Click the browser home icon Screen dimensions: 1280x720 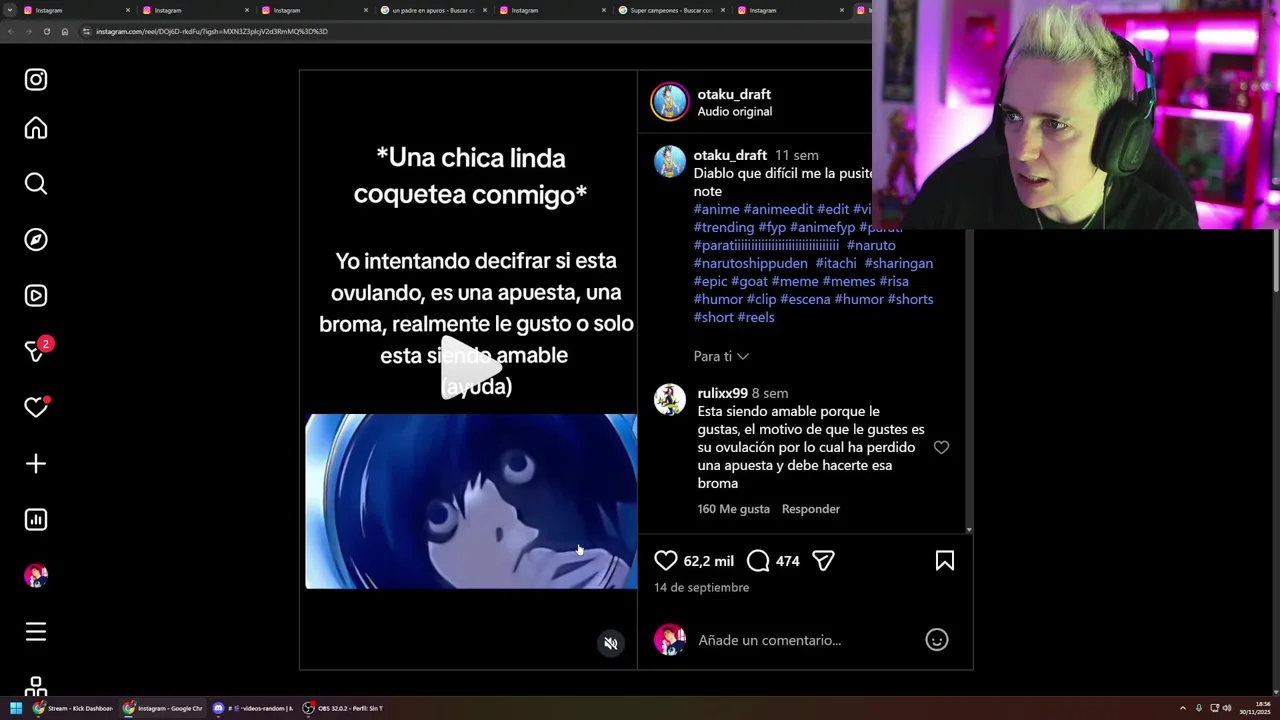65,31
